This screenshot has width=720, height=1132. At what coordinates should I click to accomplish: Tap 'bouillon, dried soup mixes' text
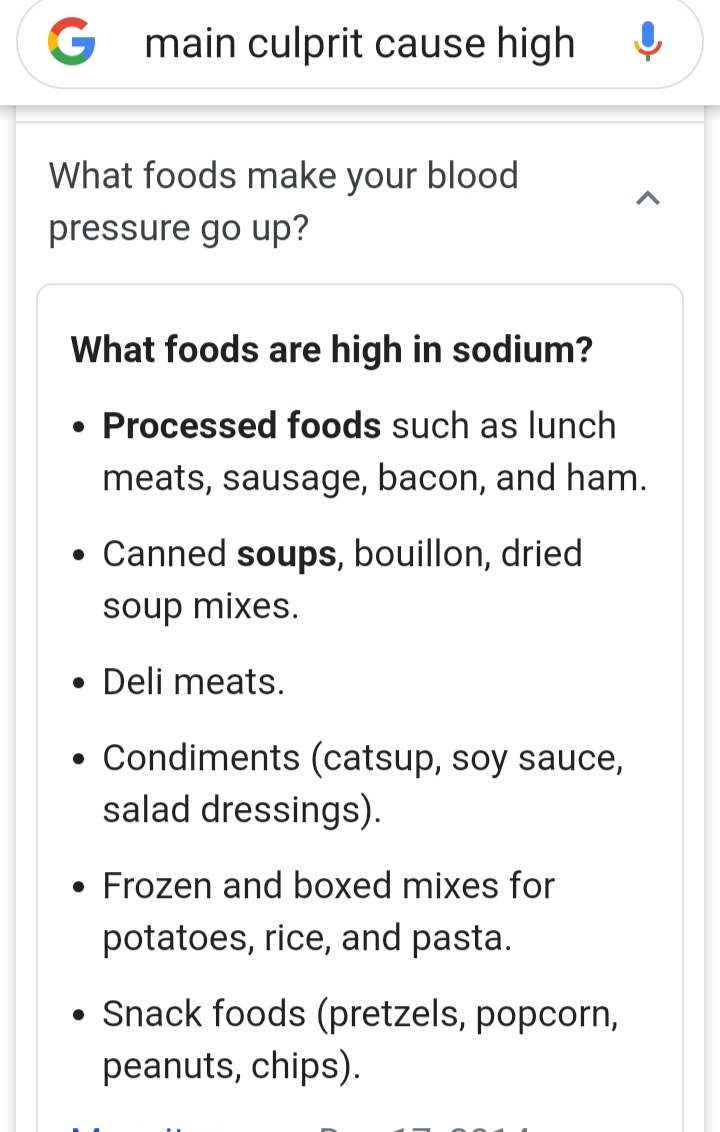(x=342, y=580)
